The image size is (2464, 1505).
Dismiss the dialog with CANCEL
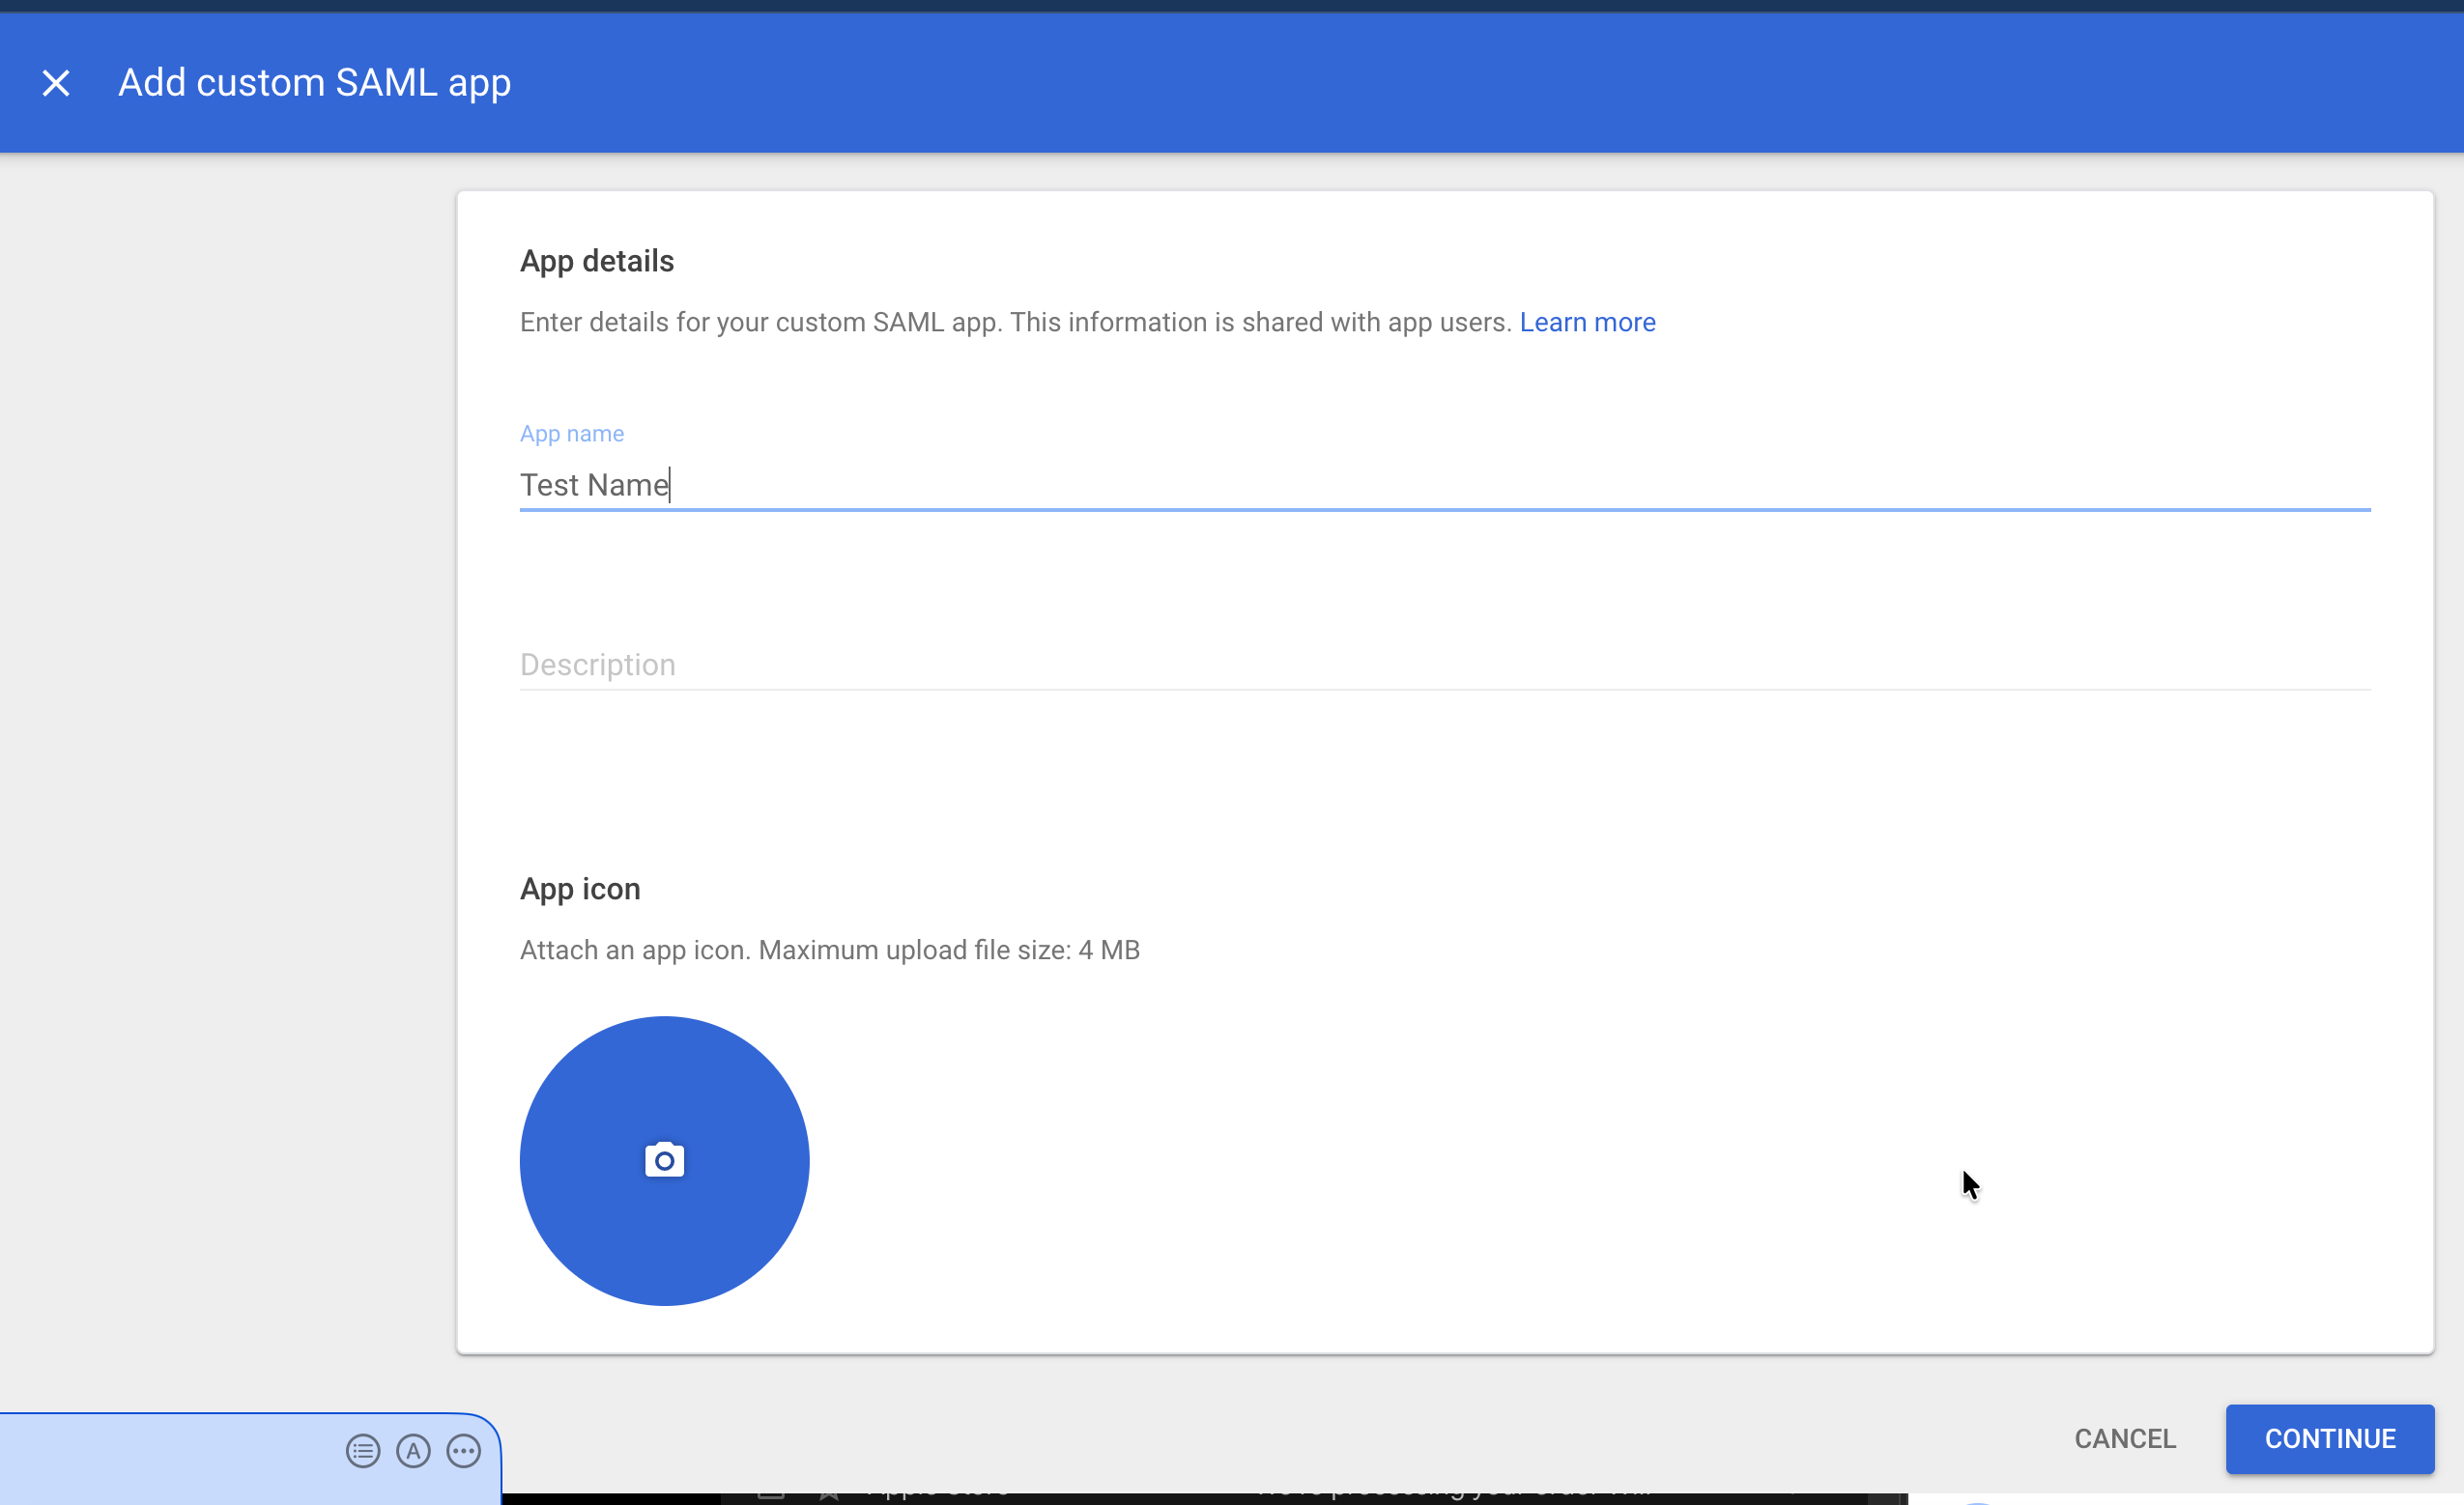click(2125, 1438)
